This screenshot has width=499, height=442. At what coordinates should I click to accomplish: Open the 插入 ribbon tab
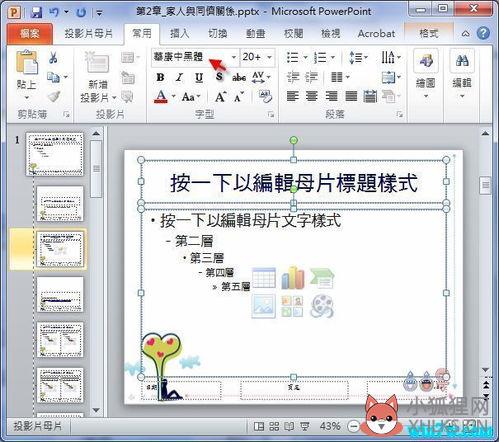pyautogui.click(x=179, y=34)
